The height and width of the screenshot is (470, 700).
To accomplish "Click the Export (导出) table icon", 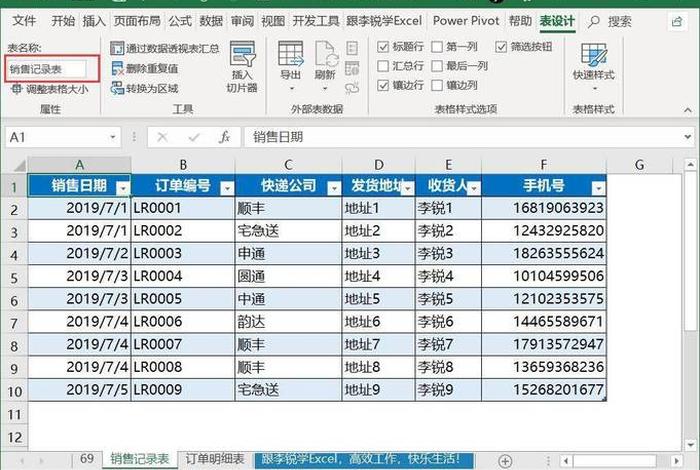I will click(290, 60).
